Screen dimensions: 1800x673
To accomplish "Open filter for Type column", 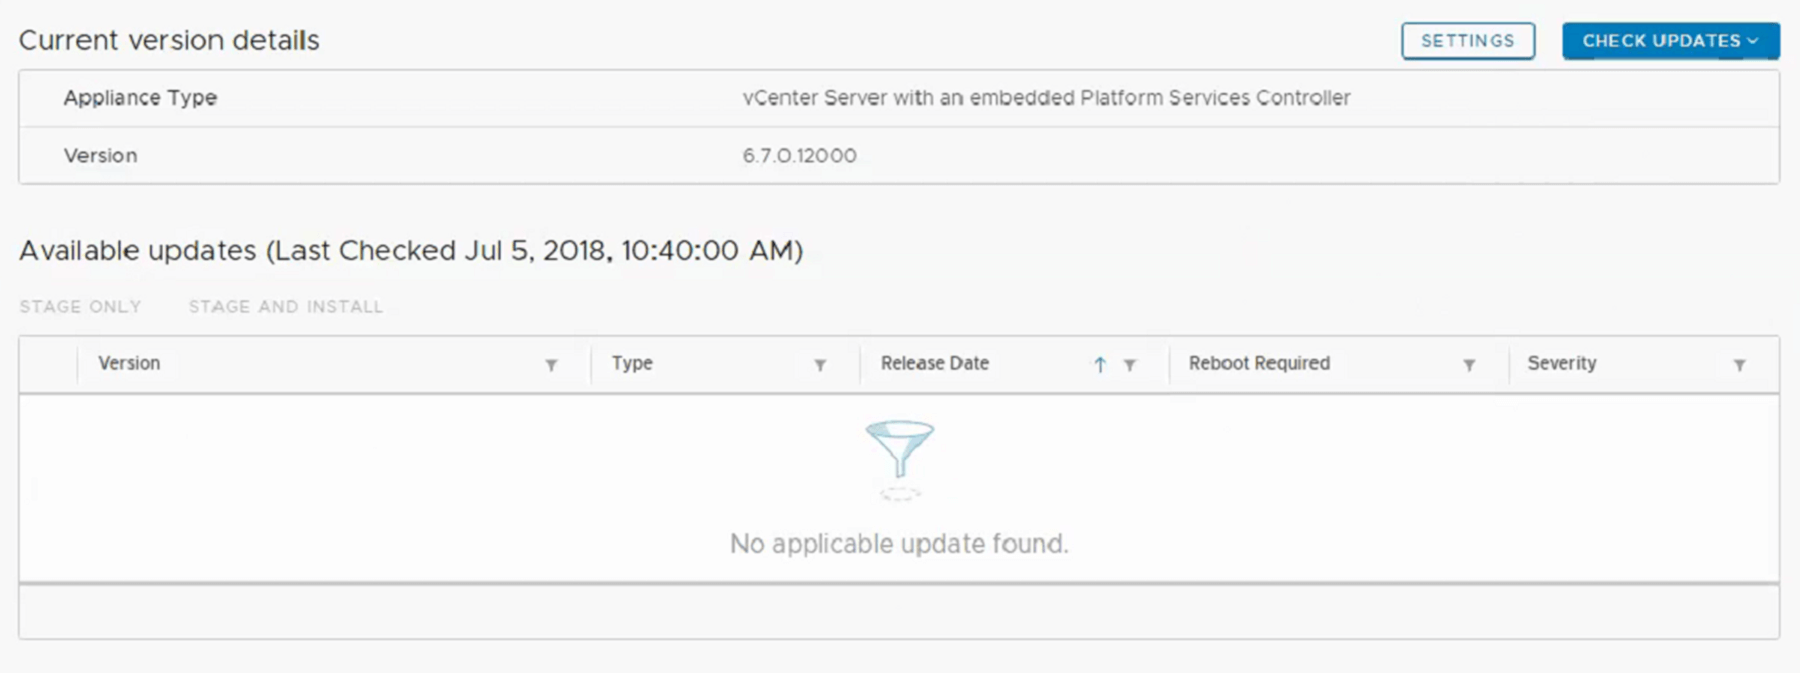I will coord(820,365).
